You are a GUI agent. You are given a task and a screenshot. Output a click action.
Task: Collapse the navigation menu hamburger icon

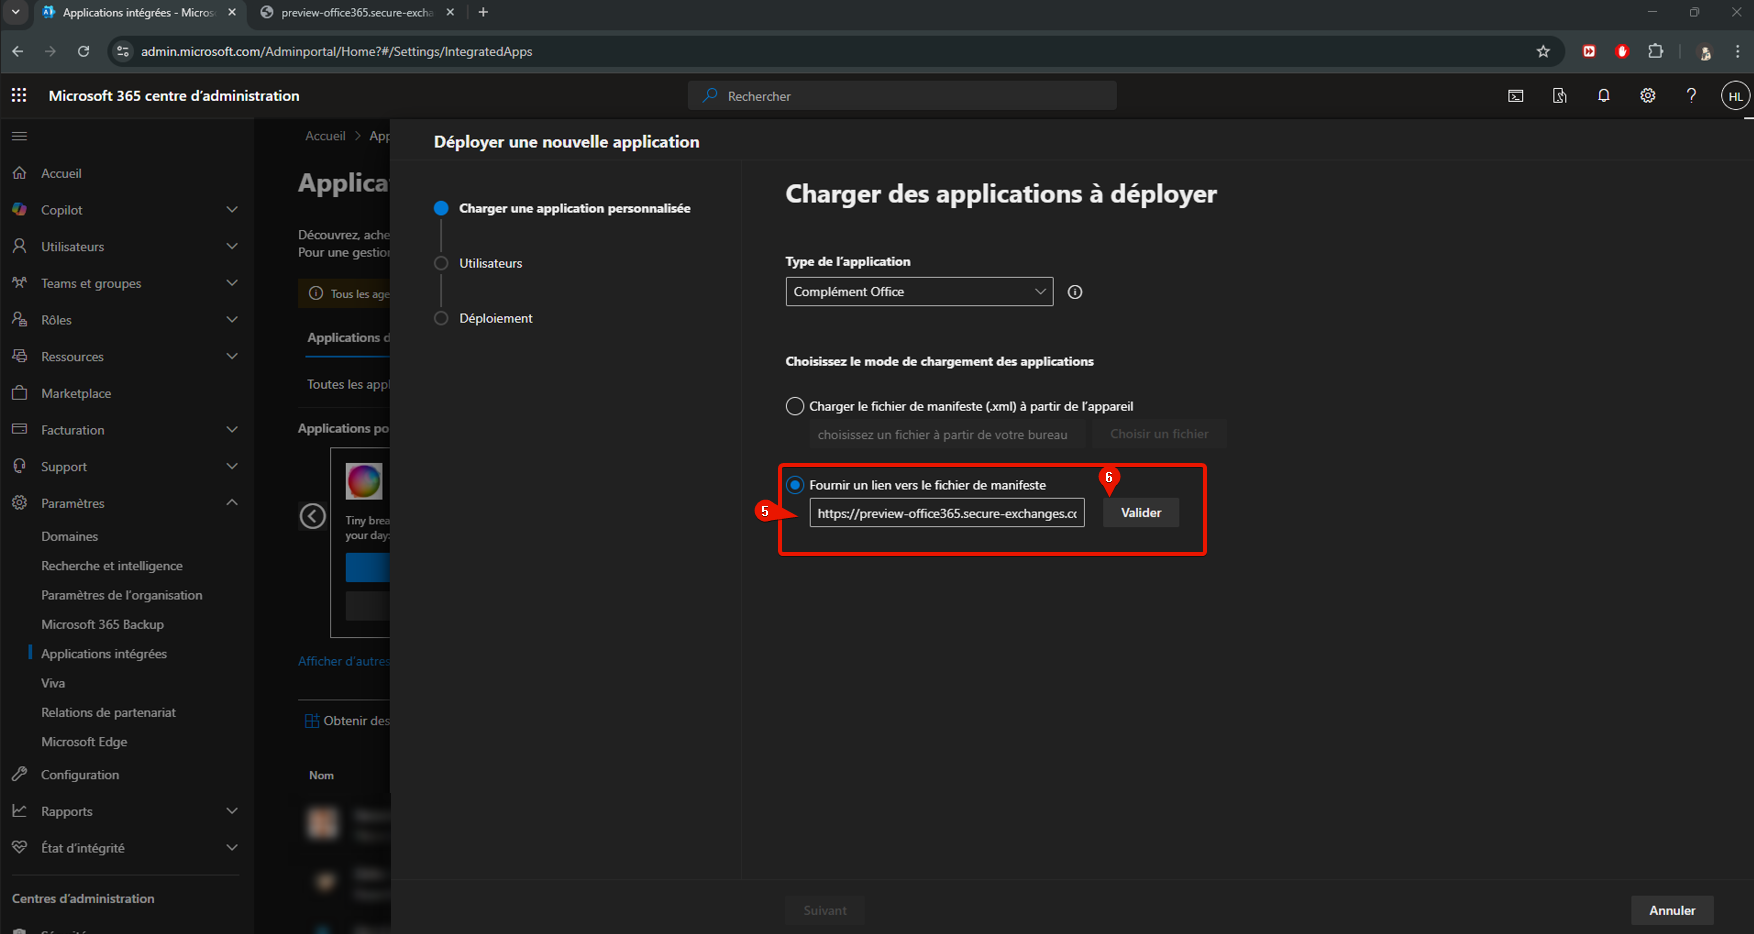point(19,136)
